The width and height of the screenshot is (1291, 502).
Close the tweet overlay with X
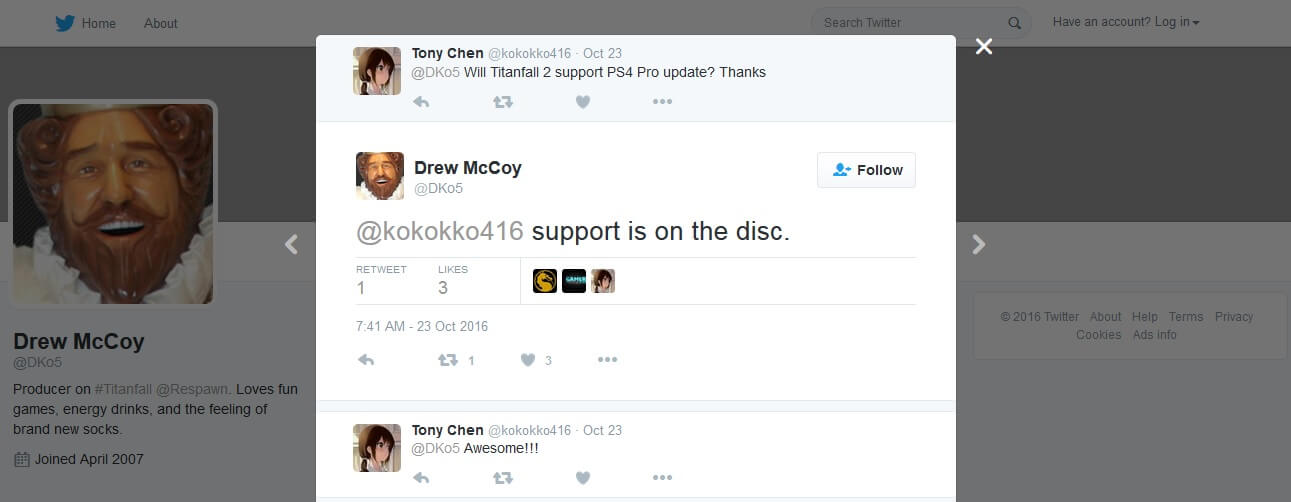(x=984, y=46)
